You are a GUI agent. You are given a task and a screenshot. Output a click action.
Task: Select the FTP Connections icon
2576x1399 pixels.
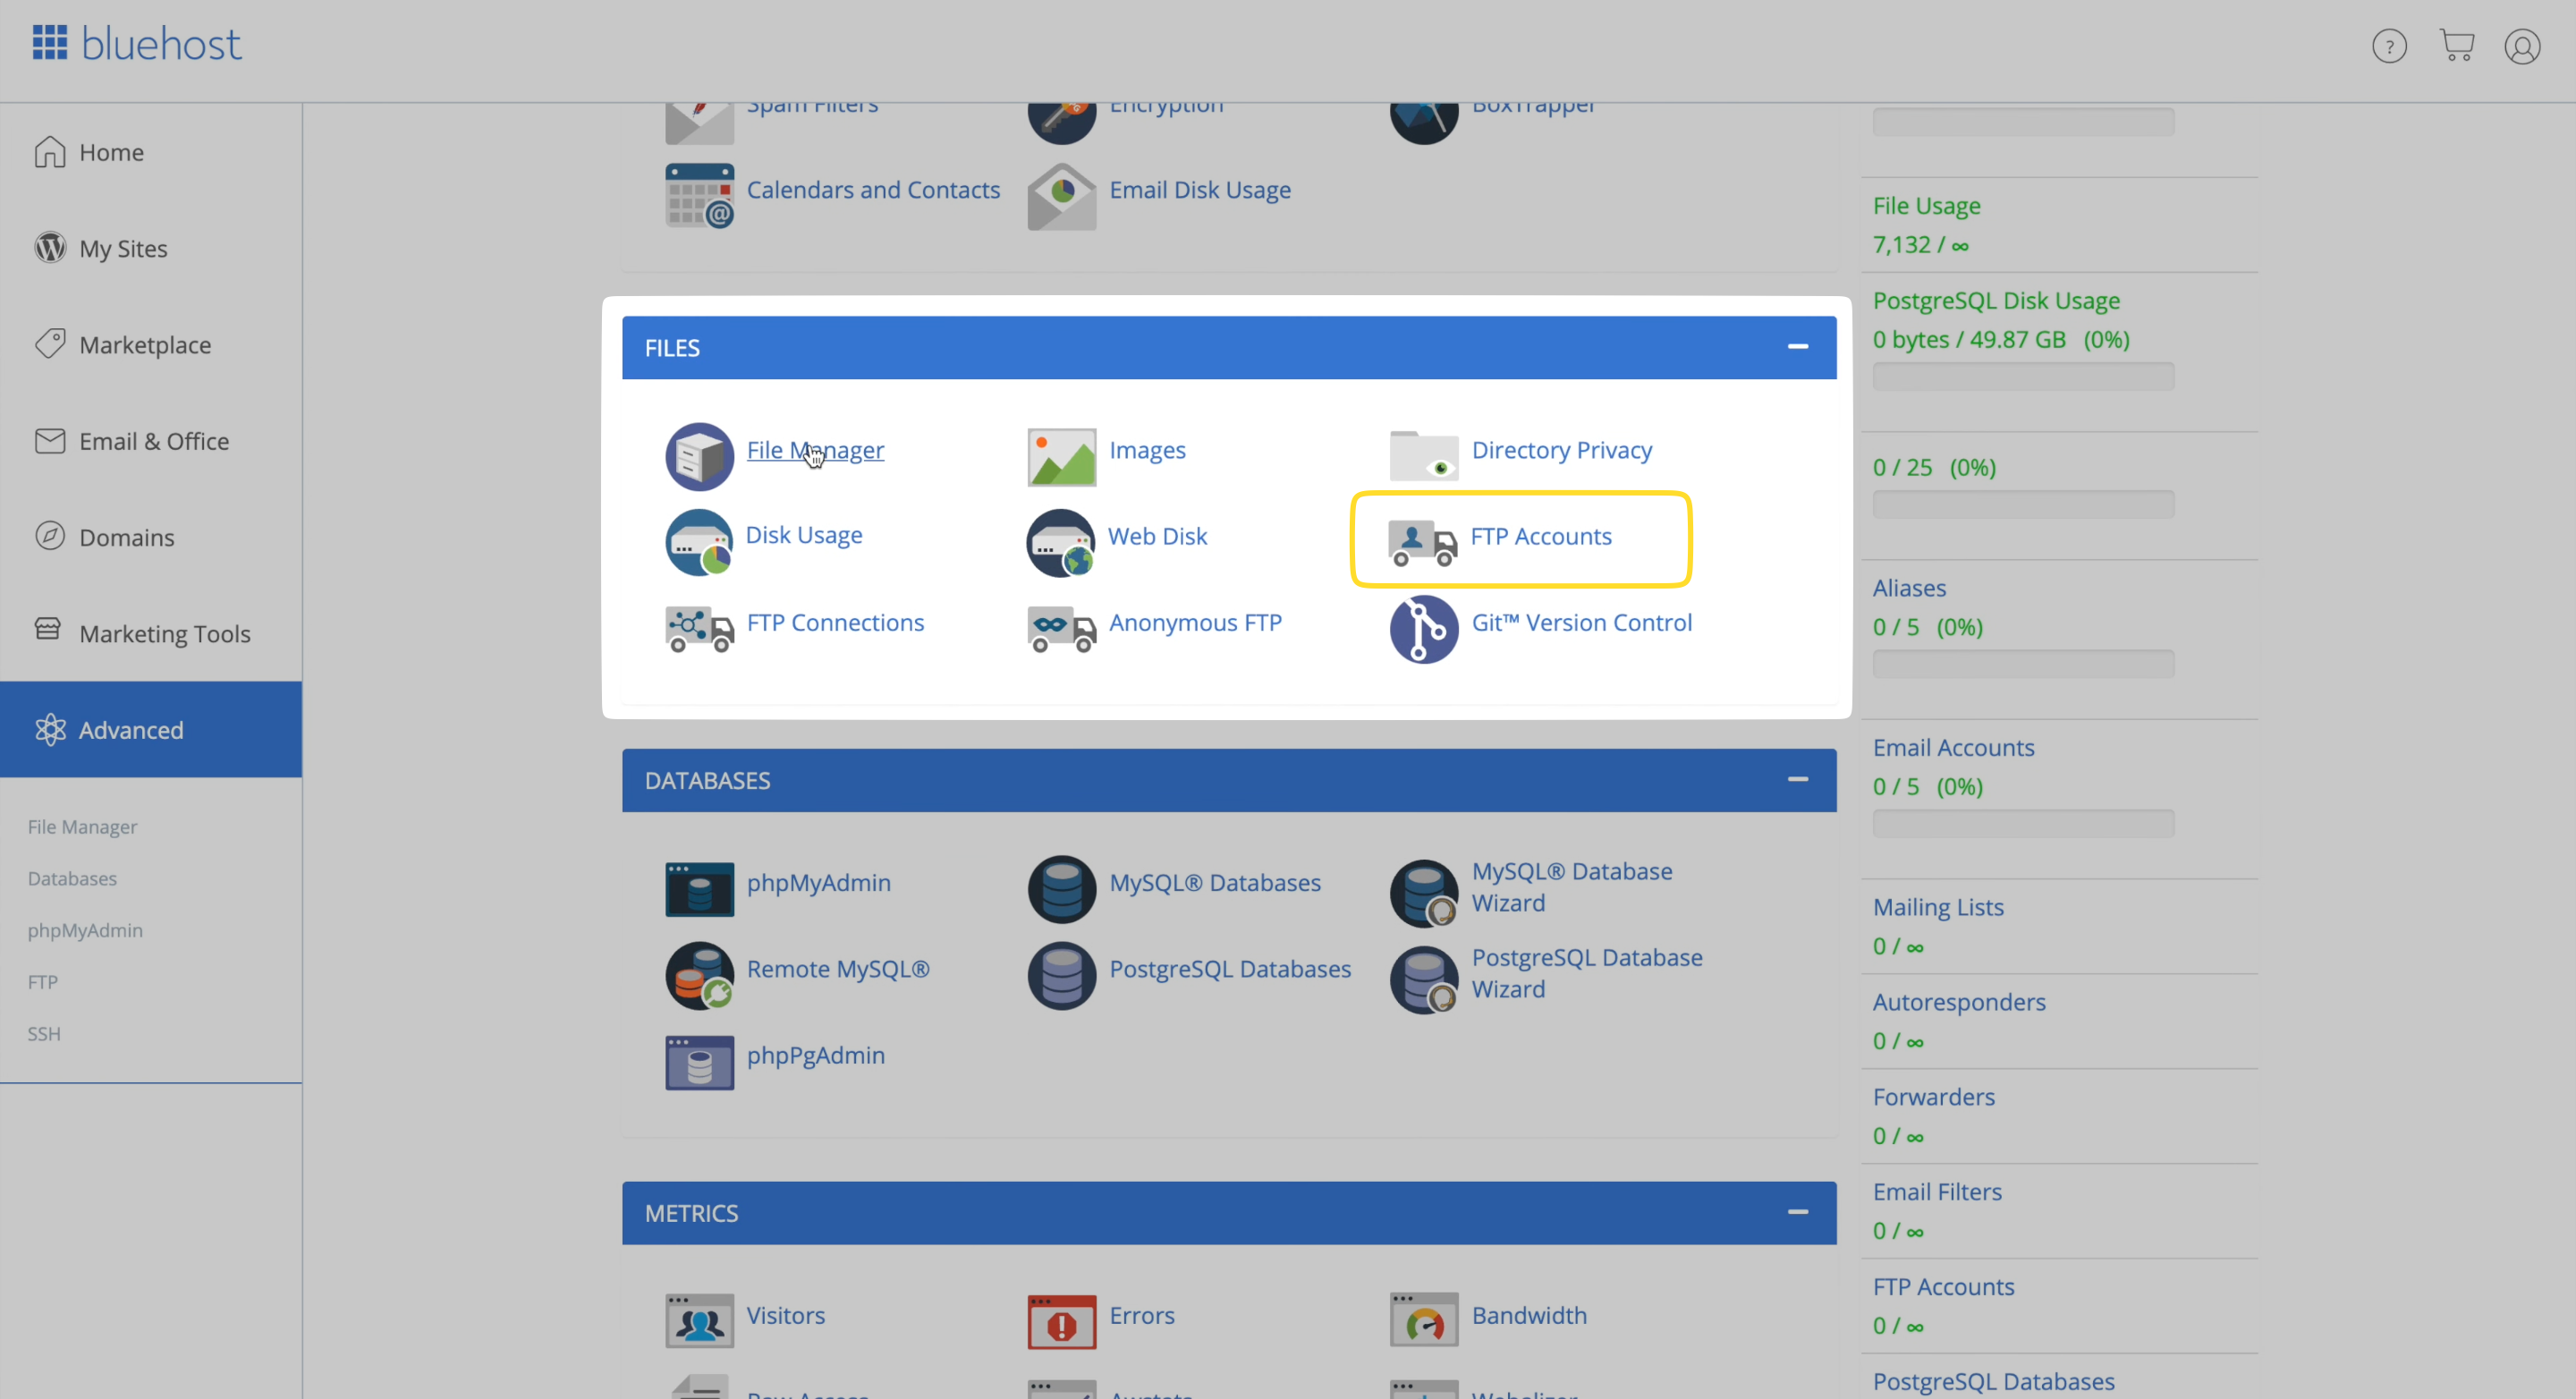coord(699,625)
